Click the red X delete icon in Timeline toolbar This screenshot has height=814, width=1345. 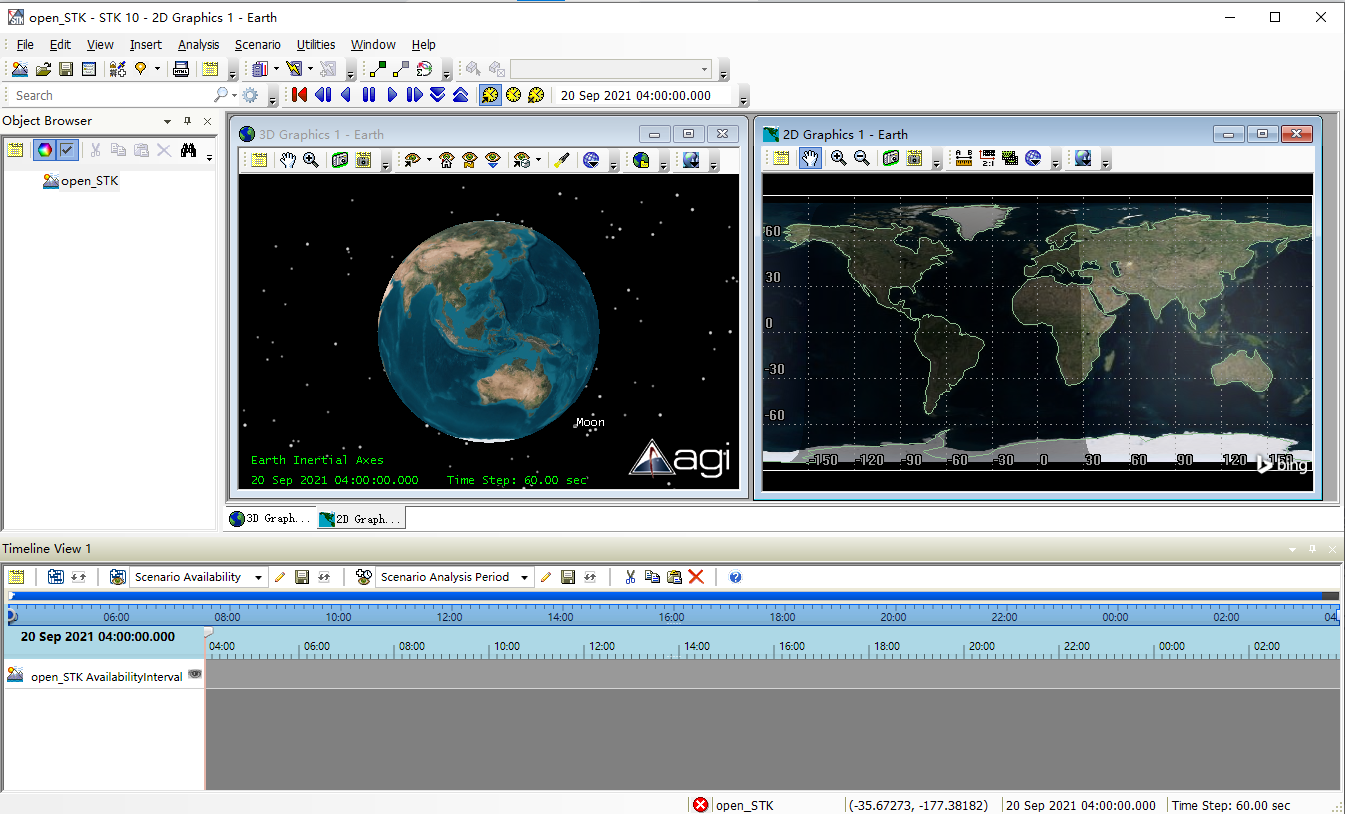click(696, 577)
